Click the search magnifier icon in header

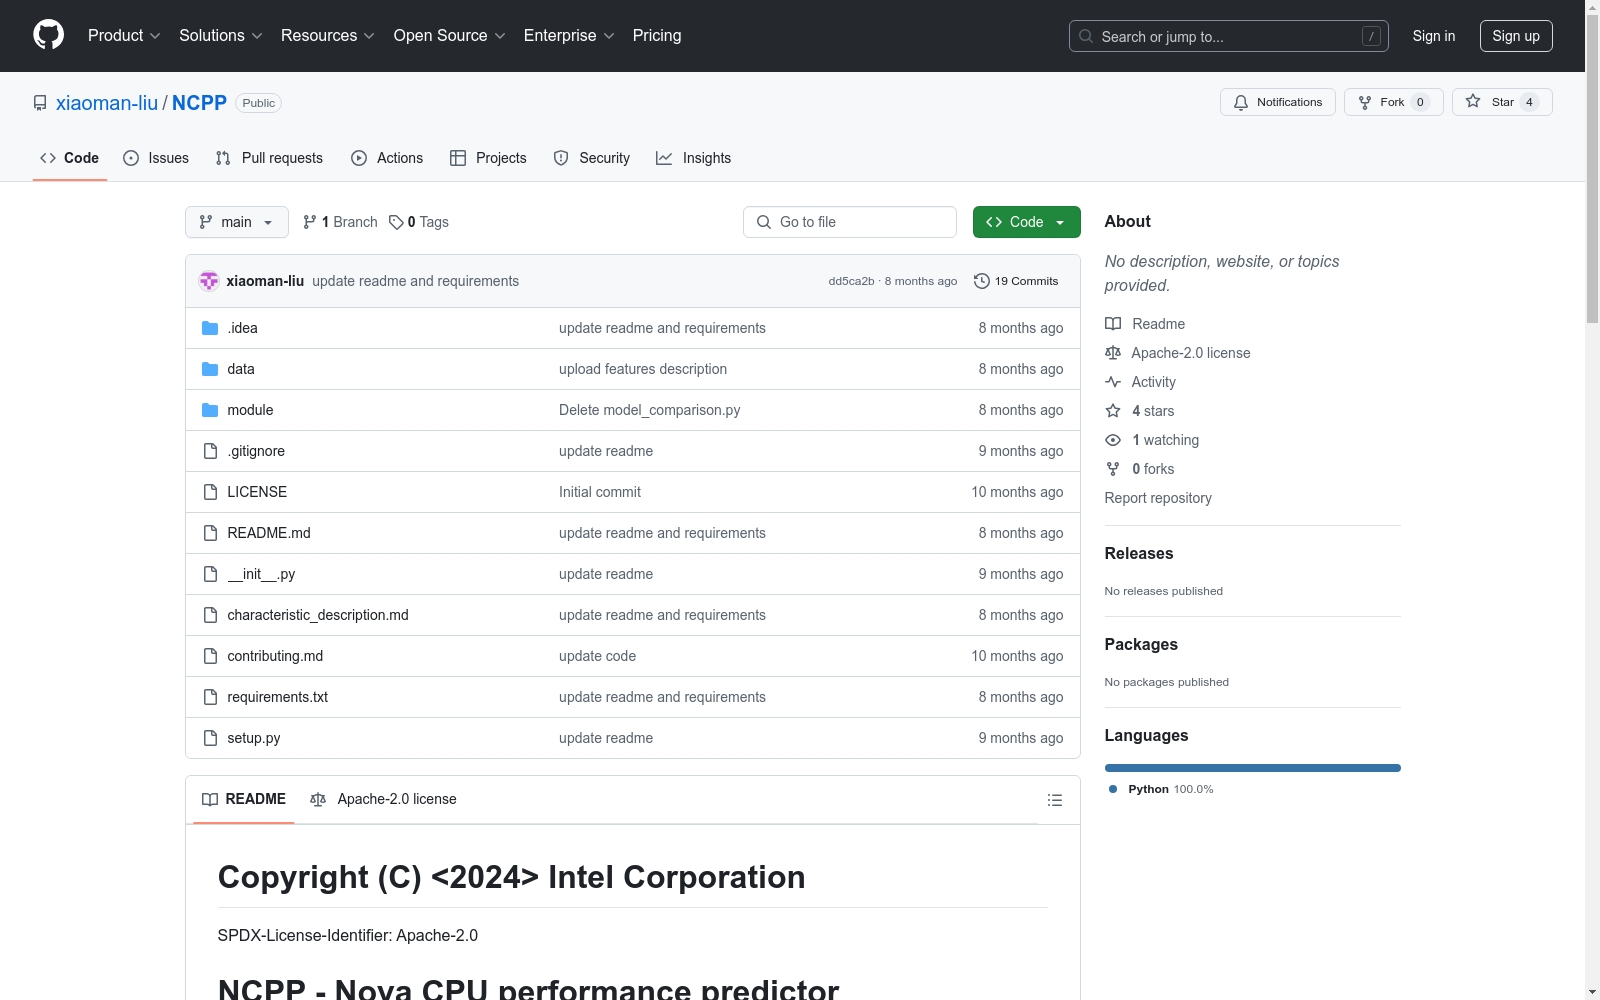tap(1086, 36)
